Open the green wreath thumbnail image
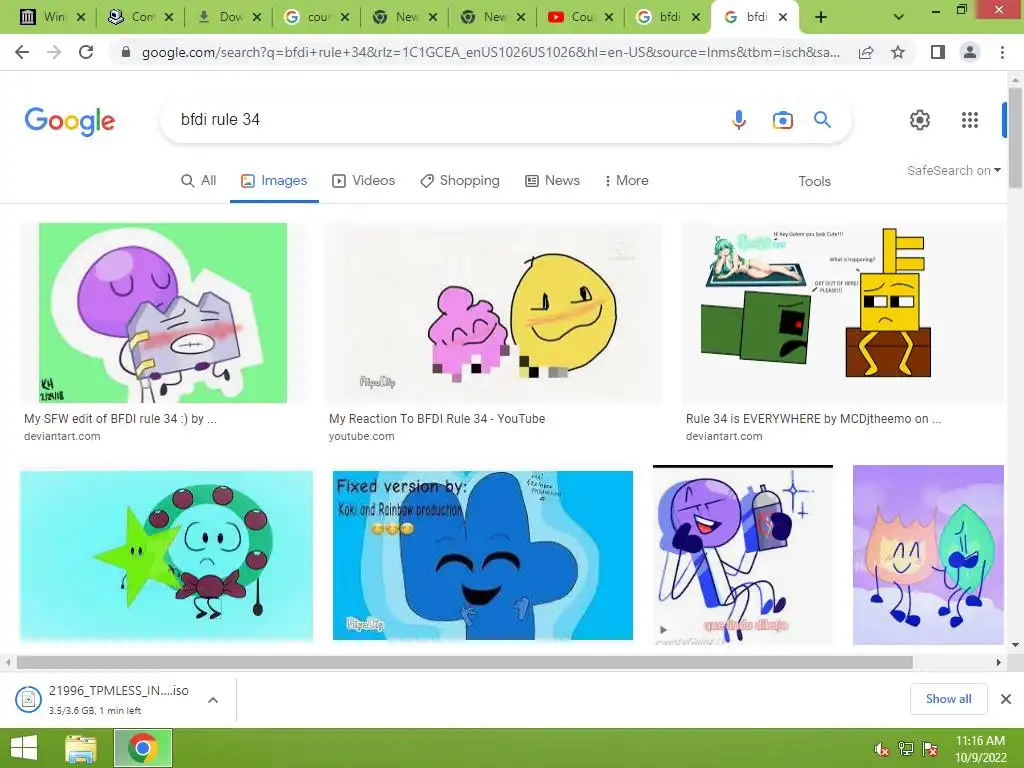Image resolution: width=1024 pixels, height=768 pixels. coord(166,555)
